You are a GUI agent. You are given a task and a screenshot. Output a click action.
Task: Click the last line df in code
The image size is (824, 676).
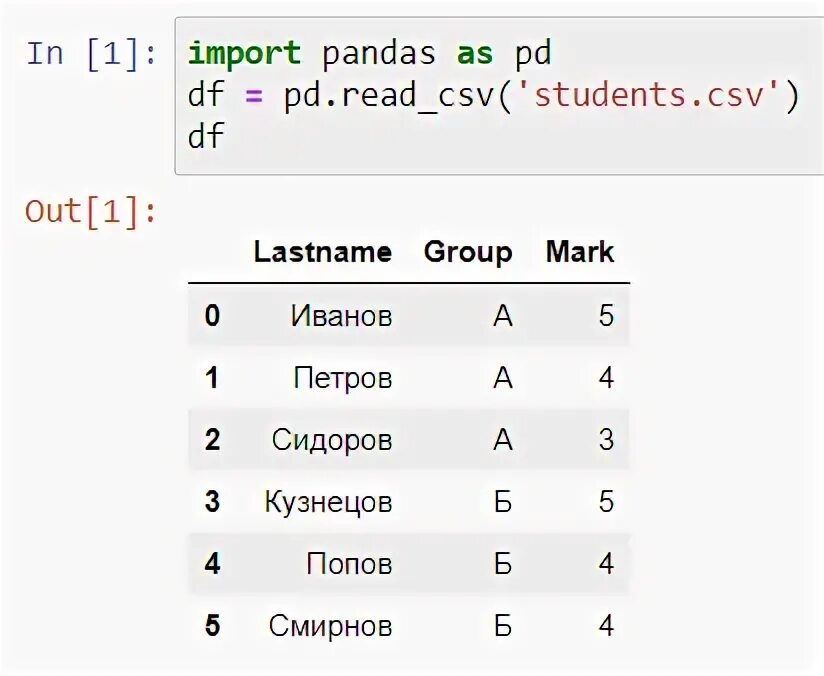tap(206, 136)
